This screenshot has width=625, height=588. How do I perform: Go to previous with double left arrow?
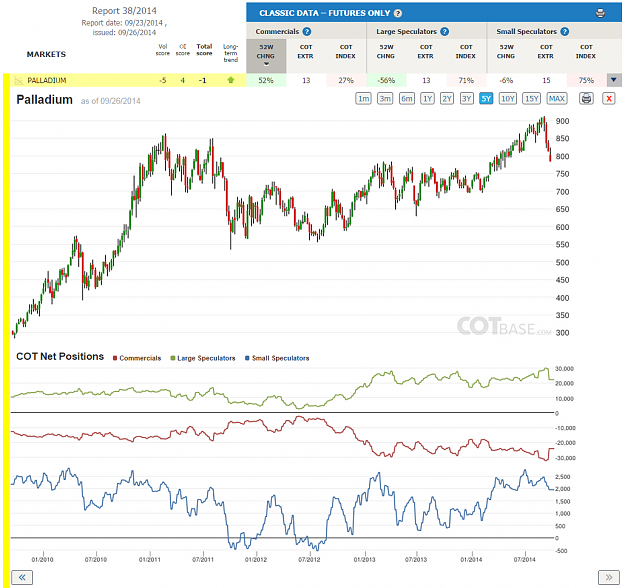pyautogui.click(x=22, y=577)
